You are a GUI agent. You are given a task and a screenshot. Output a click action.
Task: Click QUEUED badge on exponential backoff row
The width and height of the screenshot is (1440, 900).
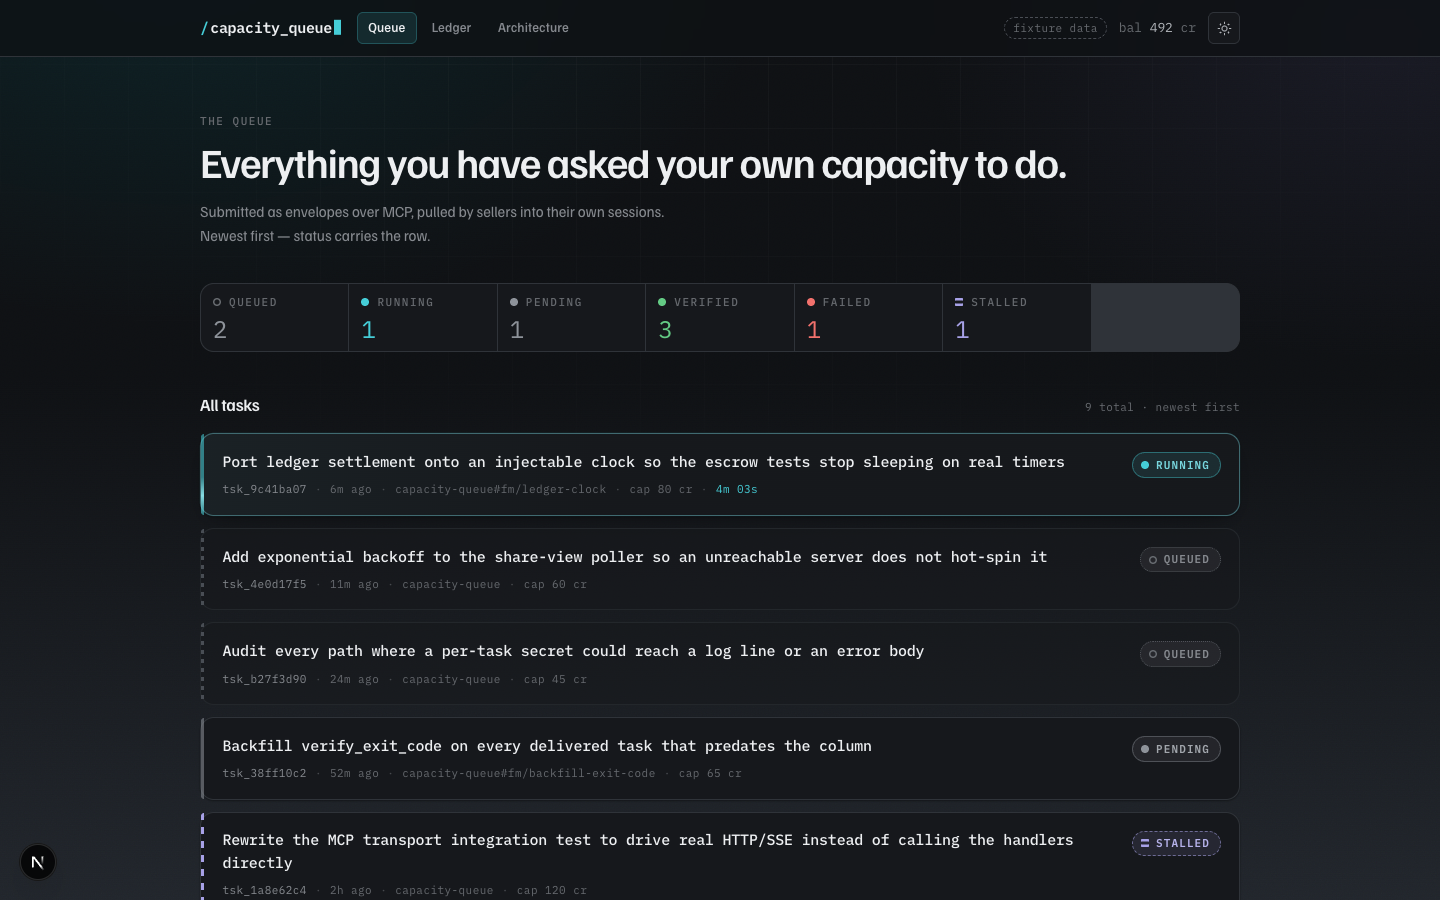pyautogui.click(x=1180, y=559)
